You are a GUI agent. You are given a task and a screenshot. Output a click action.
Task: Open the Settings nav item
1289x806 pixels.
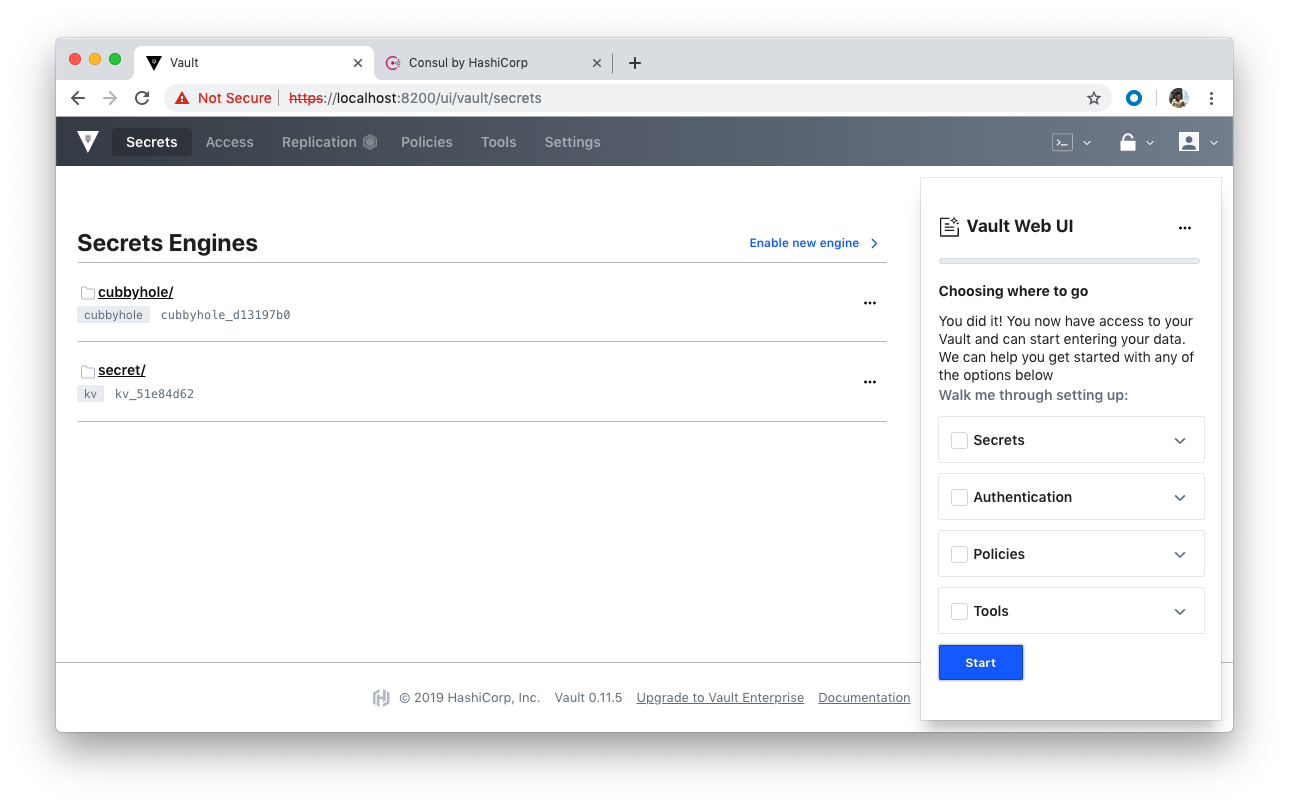572,142
